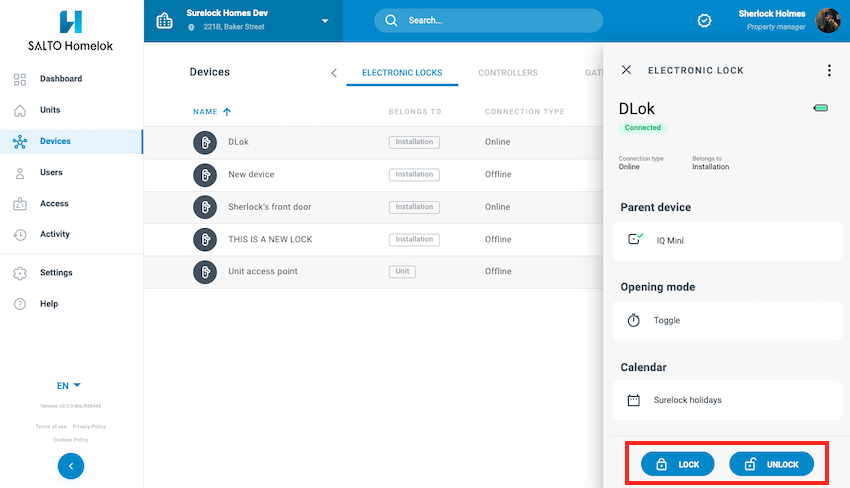The image size is (850, 488).
Task: Click the battery status icon for DLok
Action: tap(820, 108)
